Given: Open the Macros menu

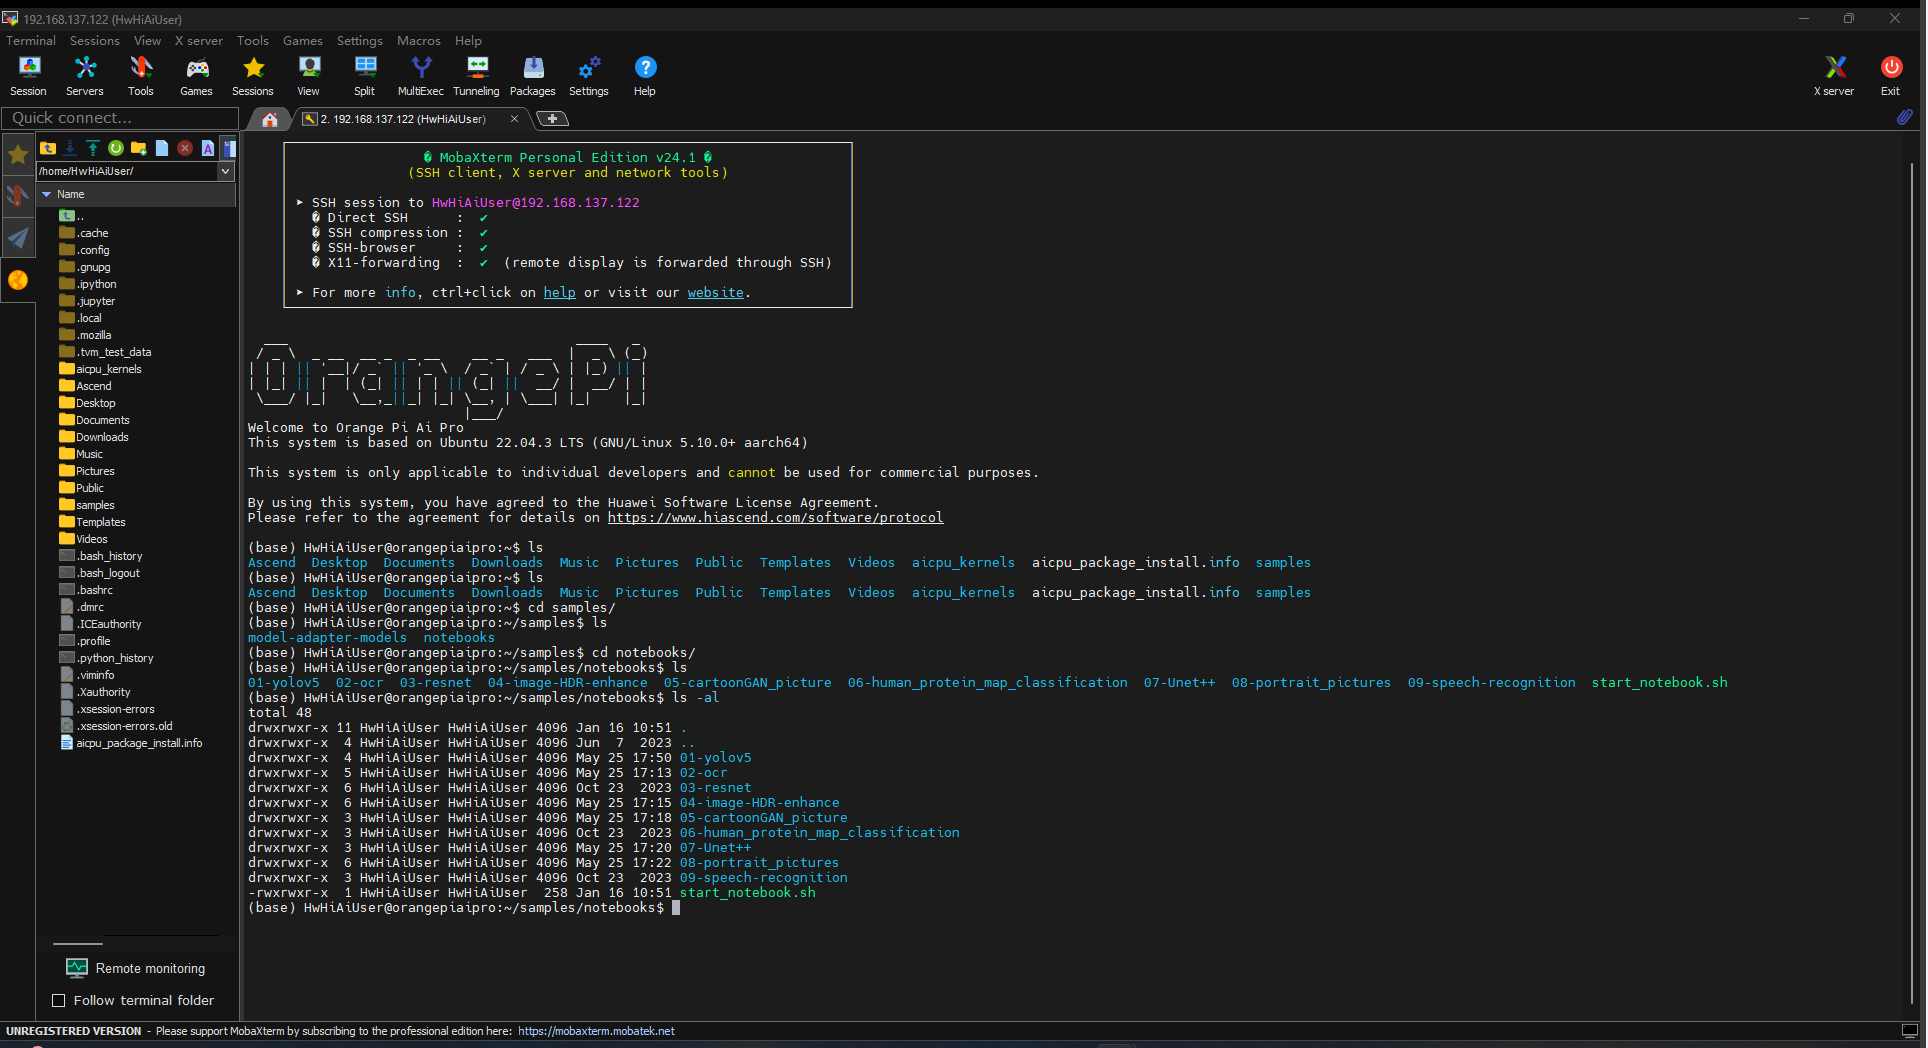Looking at the screenshot, I should coord(419,41).
